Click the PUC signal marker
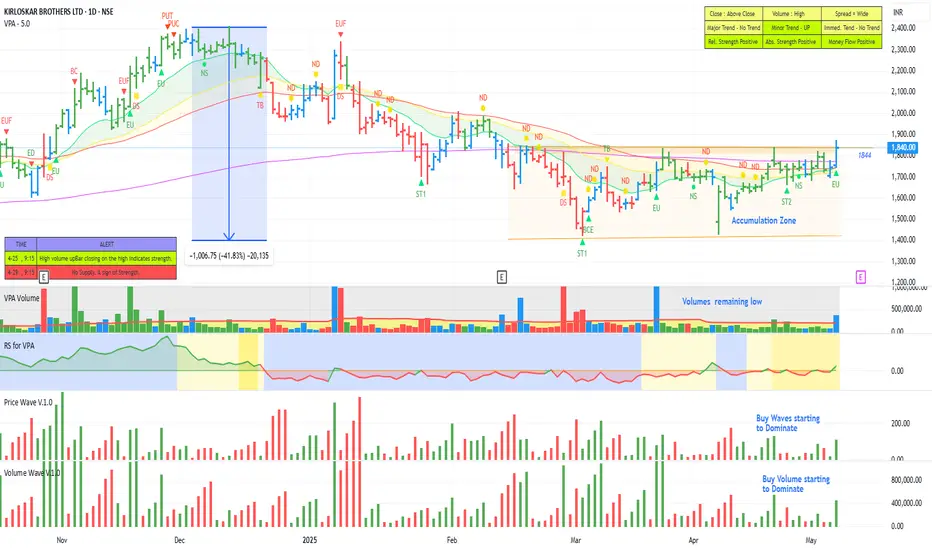The height and width of the screenshot is (550, 932). click(174, 24)
